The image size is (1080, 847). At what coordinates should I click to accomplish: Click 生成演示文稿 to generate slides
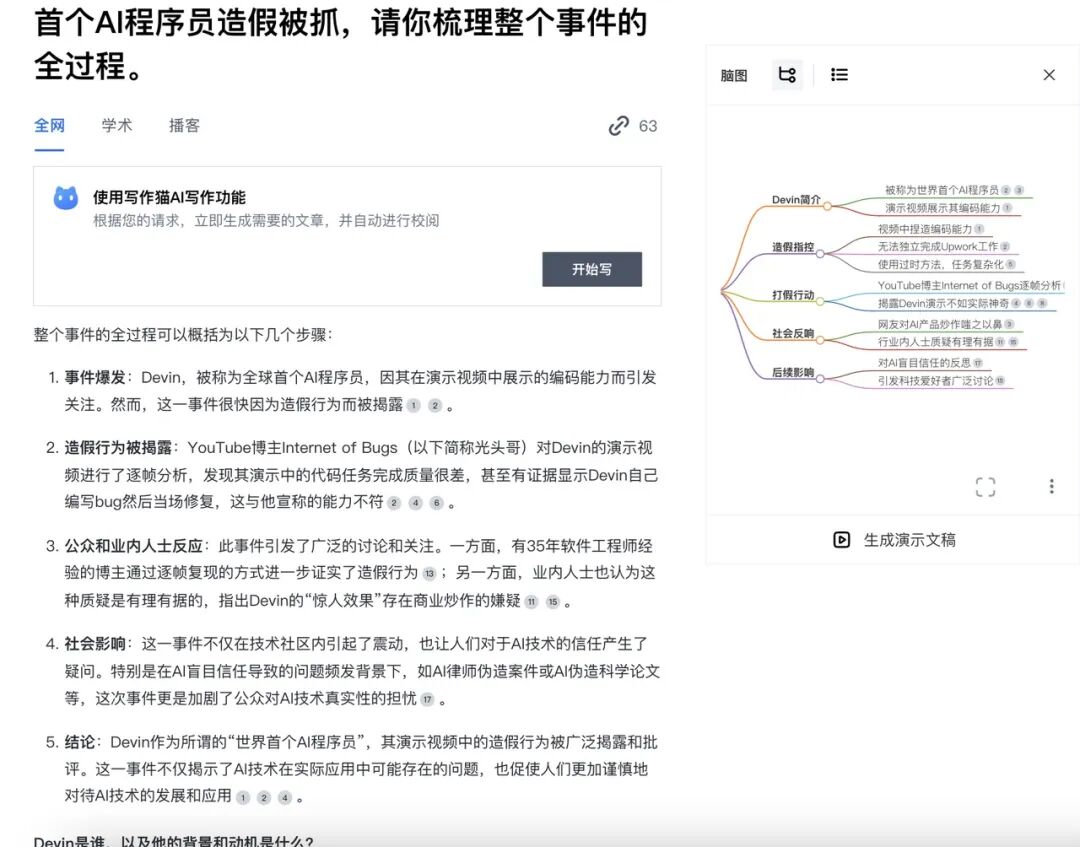[895, 540]
